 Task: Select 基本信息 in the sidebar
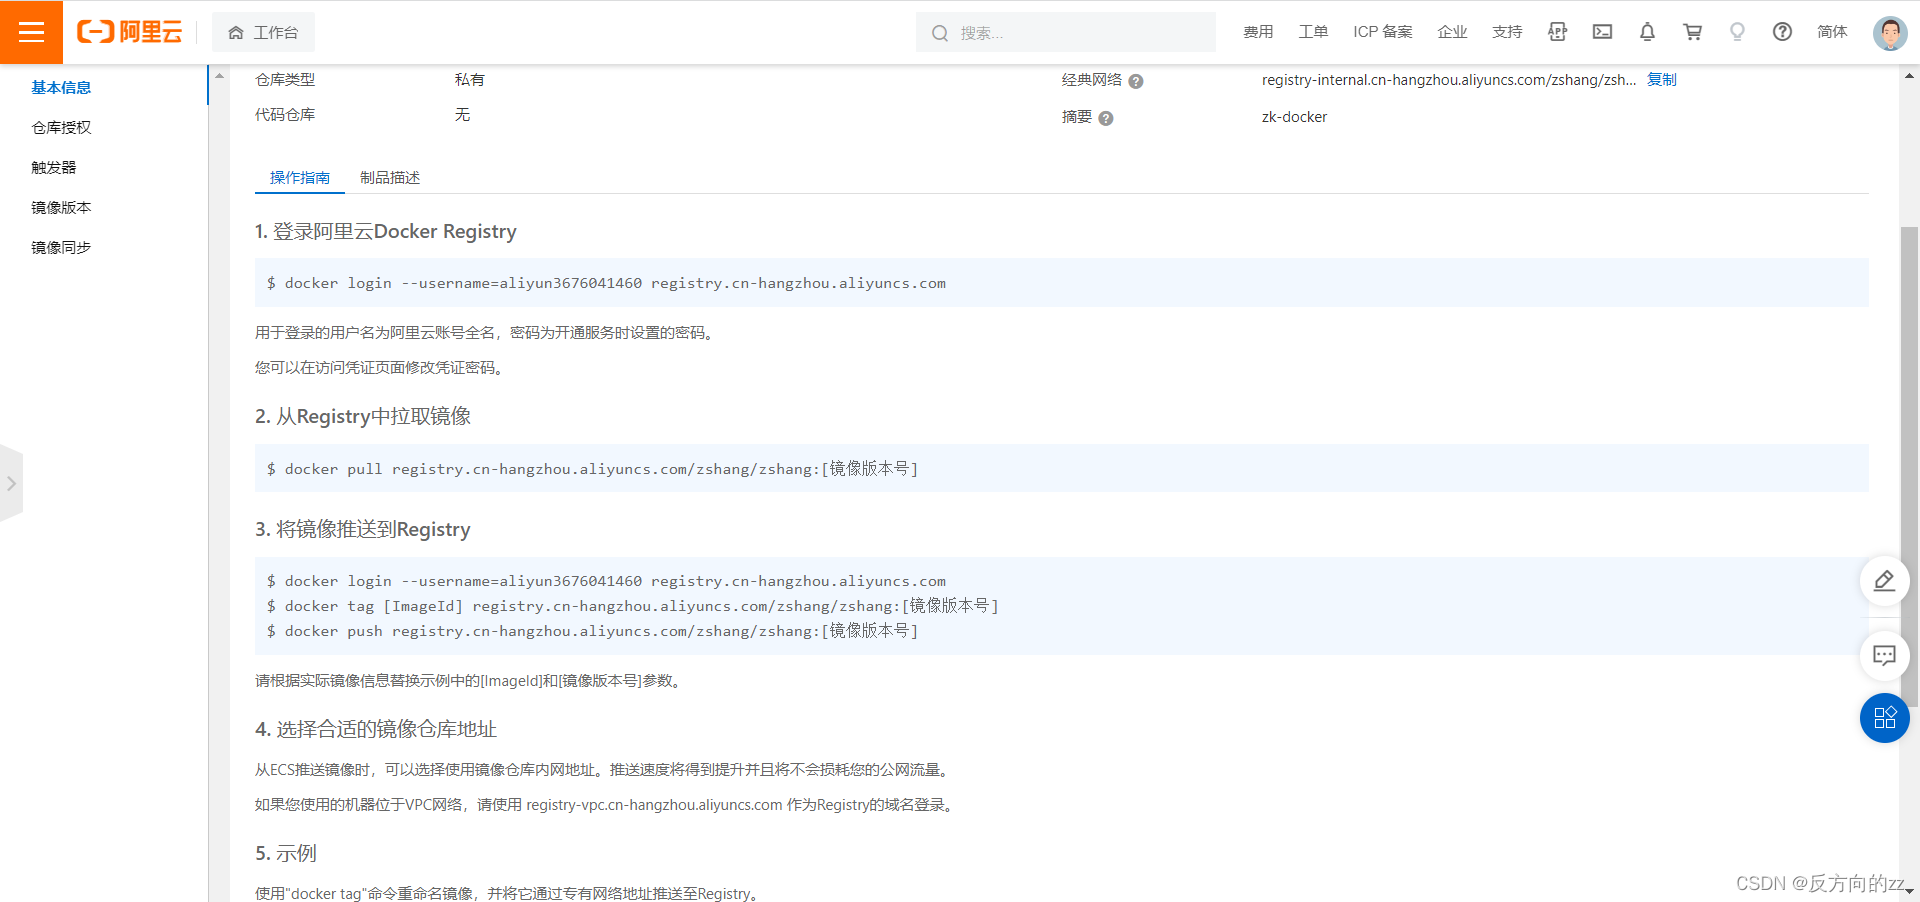click(61, 87)
